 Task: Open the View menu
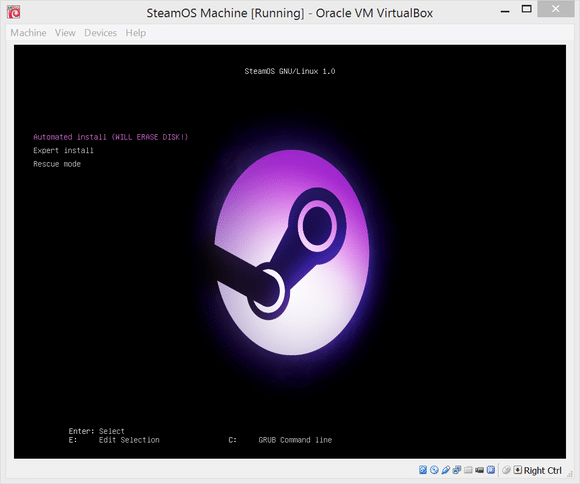(x=65, y=33)
